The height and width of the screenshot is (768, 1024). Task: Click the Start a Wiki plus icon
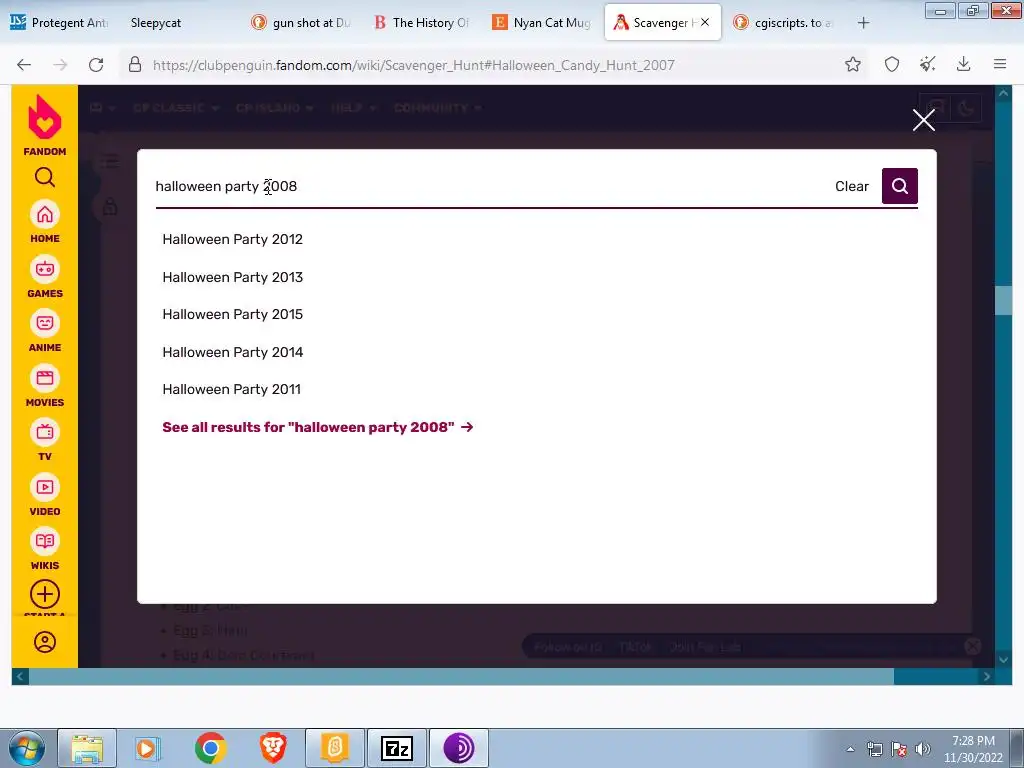tap(44, 594)
